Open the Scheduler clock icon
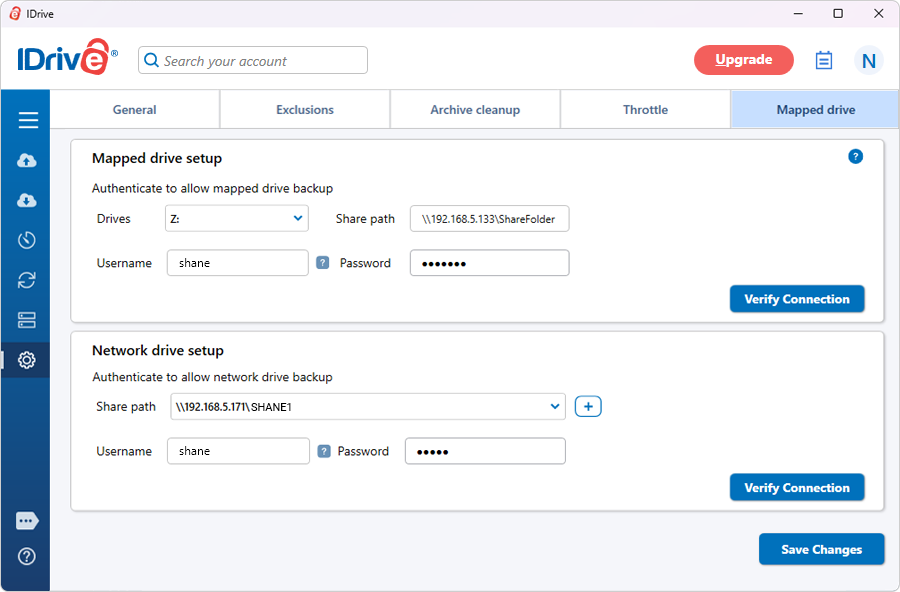Screen dimensions: 900x592 [27, 240]
